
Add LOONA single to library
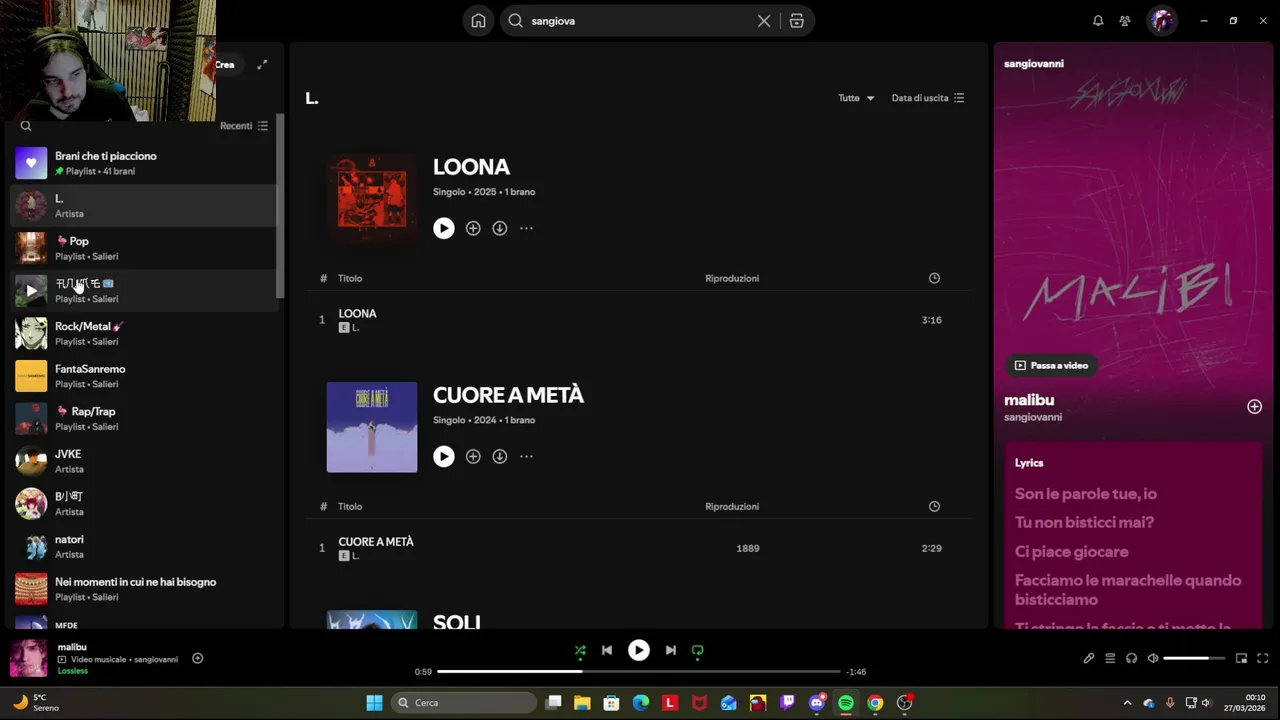pyautogui.click(x=473, y=228)
